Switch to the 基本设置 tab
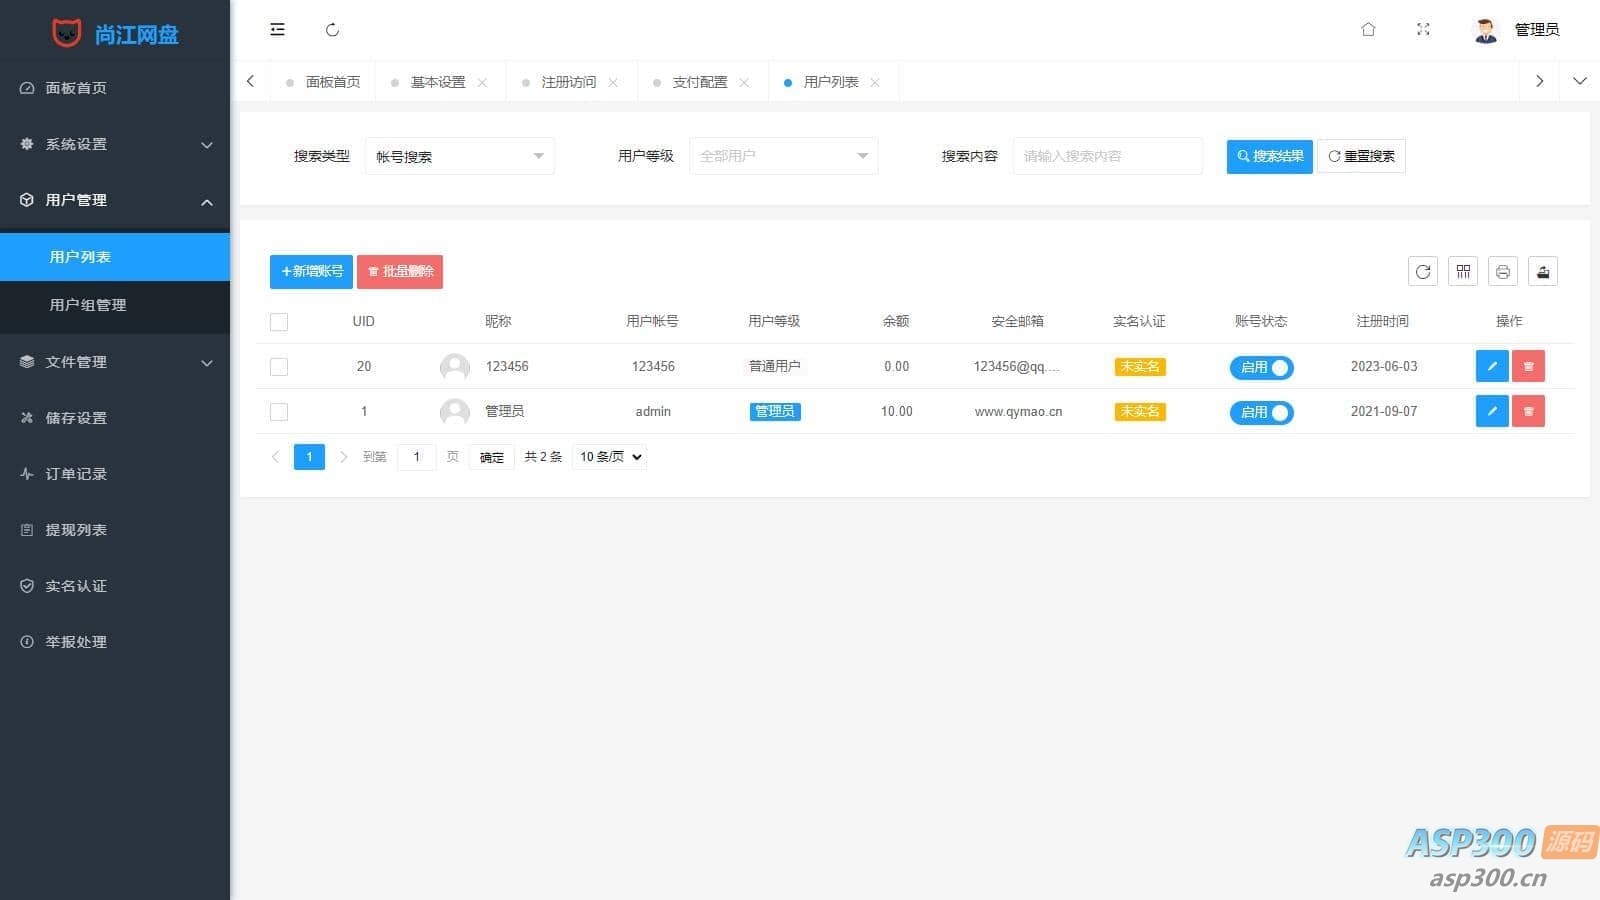The image size is (1600, 900). [x=438, y=82]
